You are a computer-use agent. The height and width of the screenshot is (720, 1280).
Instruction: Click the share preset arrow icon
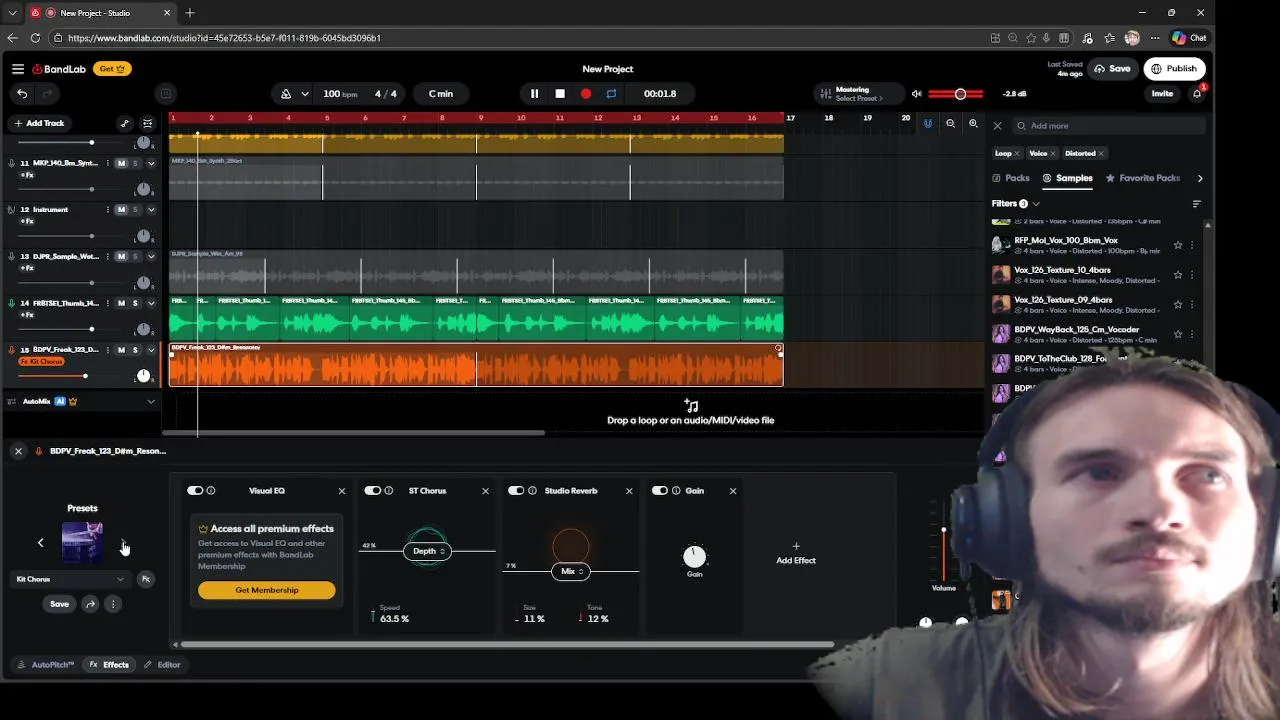click(90, 605)
